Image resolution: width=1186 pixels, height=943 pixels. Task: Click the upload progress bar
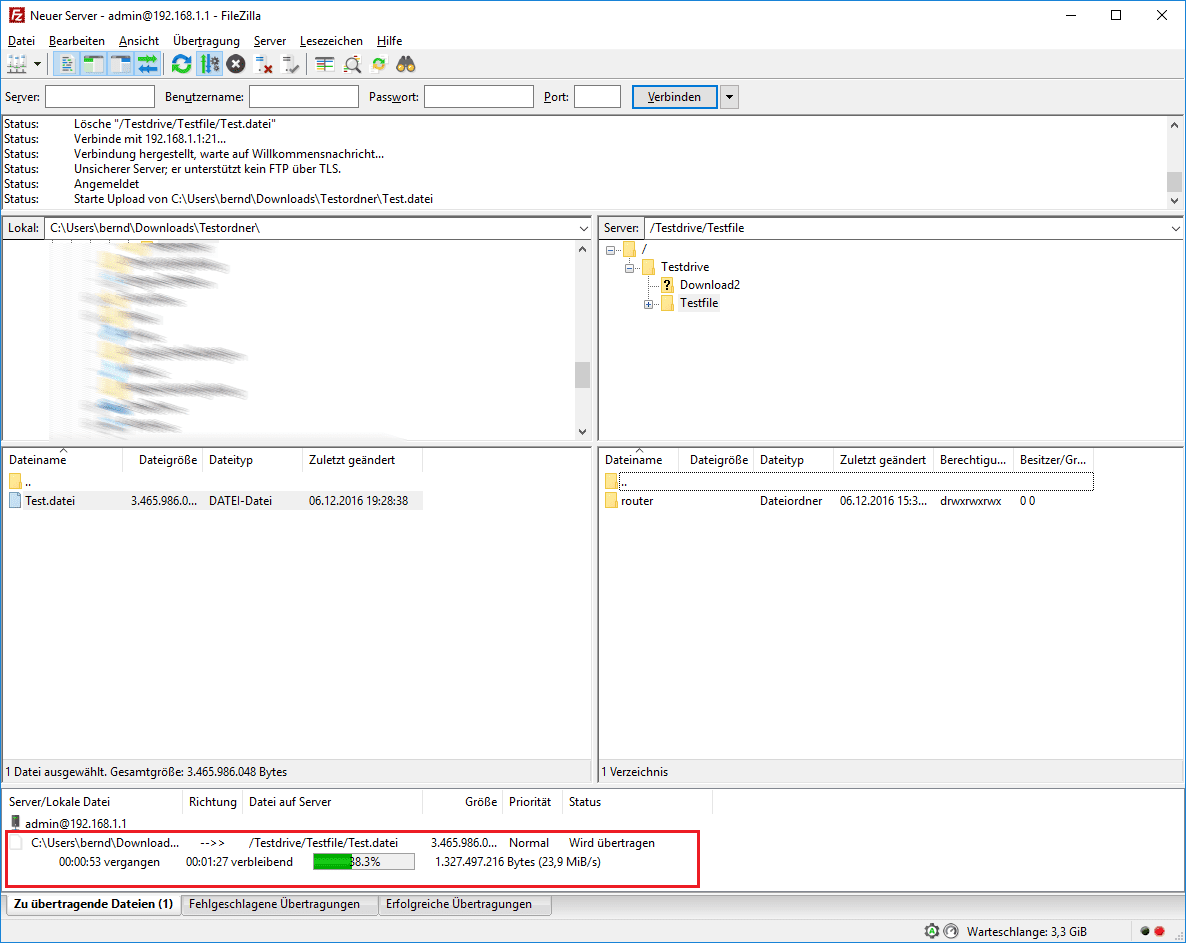tap(364, 862)
